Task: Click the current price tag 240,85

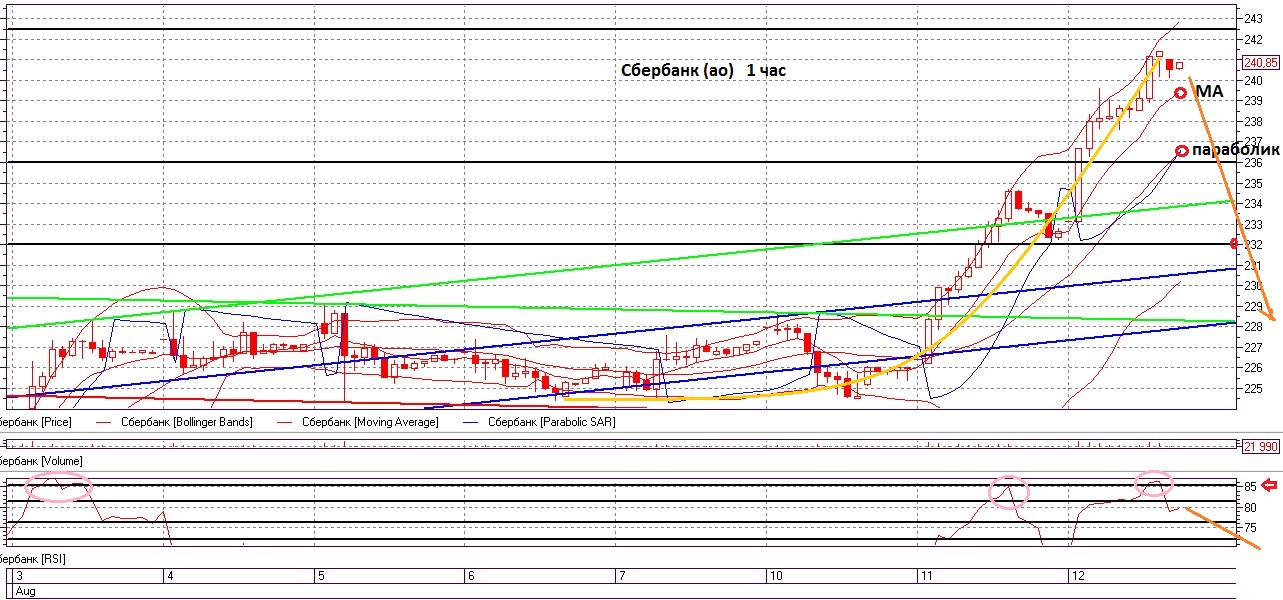Action: click(1260, 61)
